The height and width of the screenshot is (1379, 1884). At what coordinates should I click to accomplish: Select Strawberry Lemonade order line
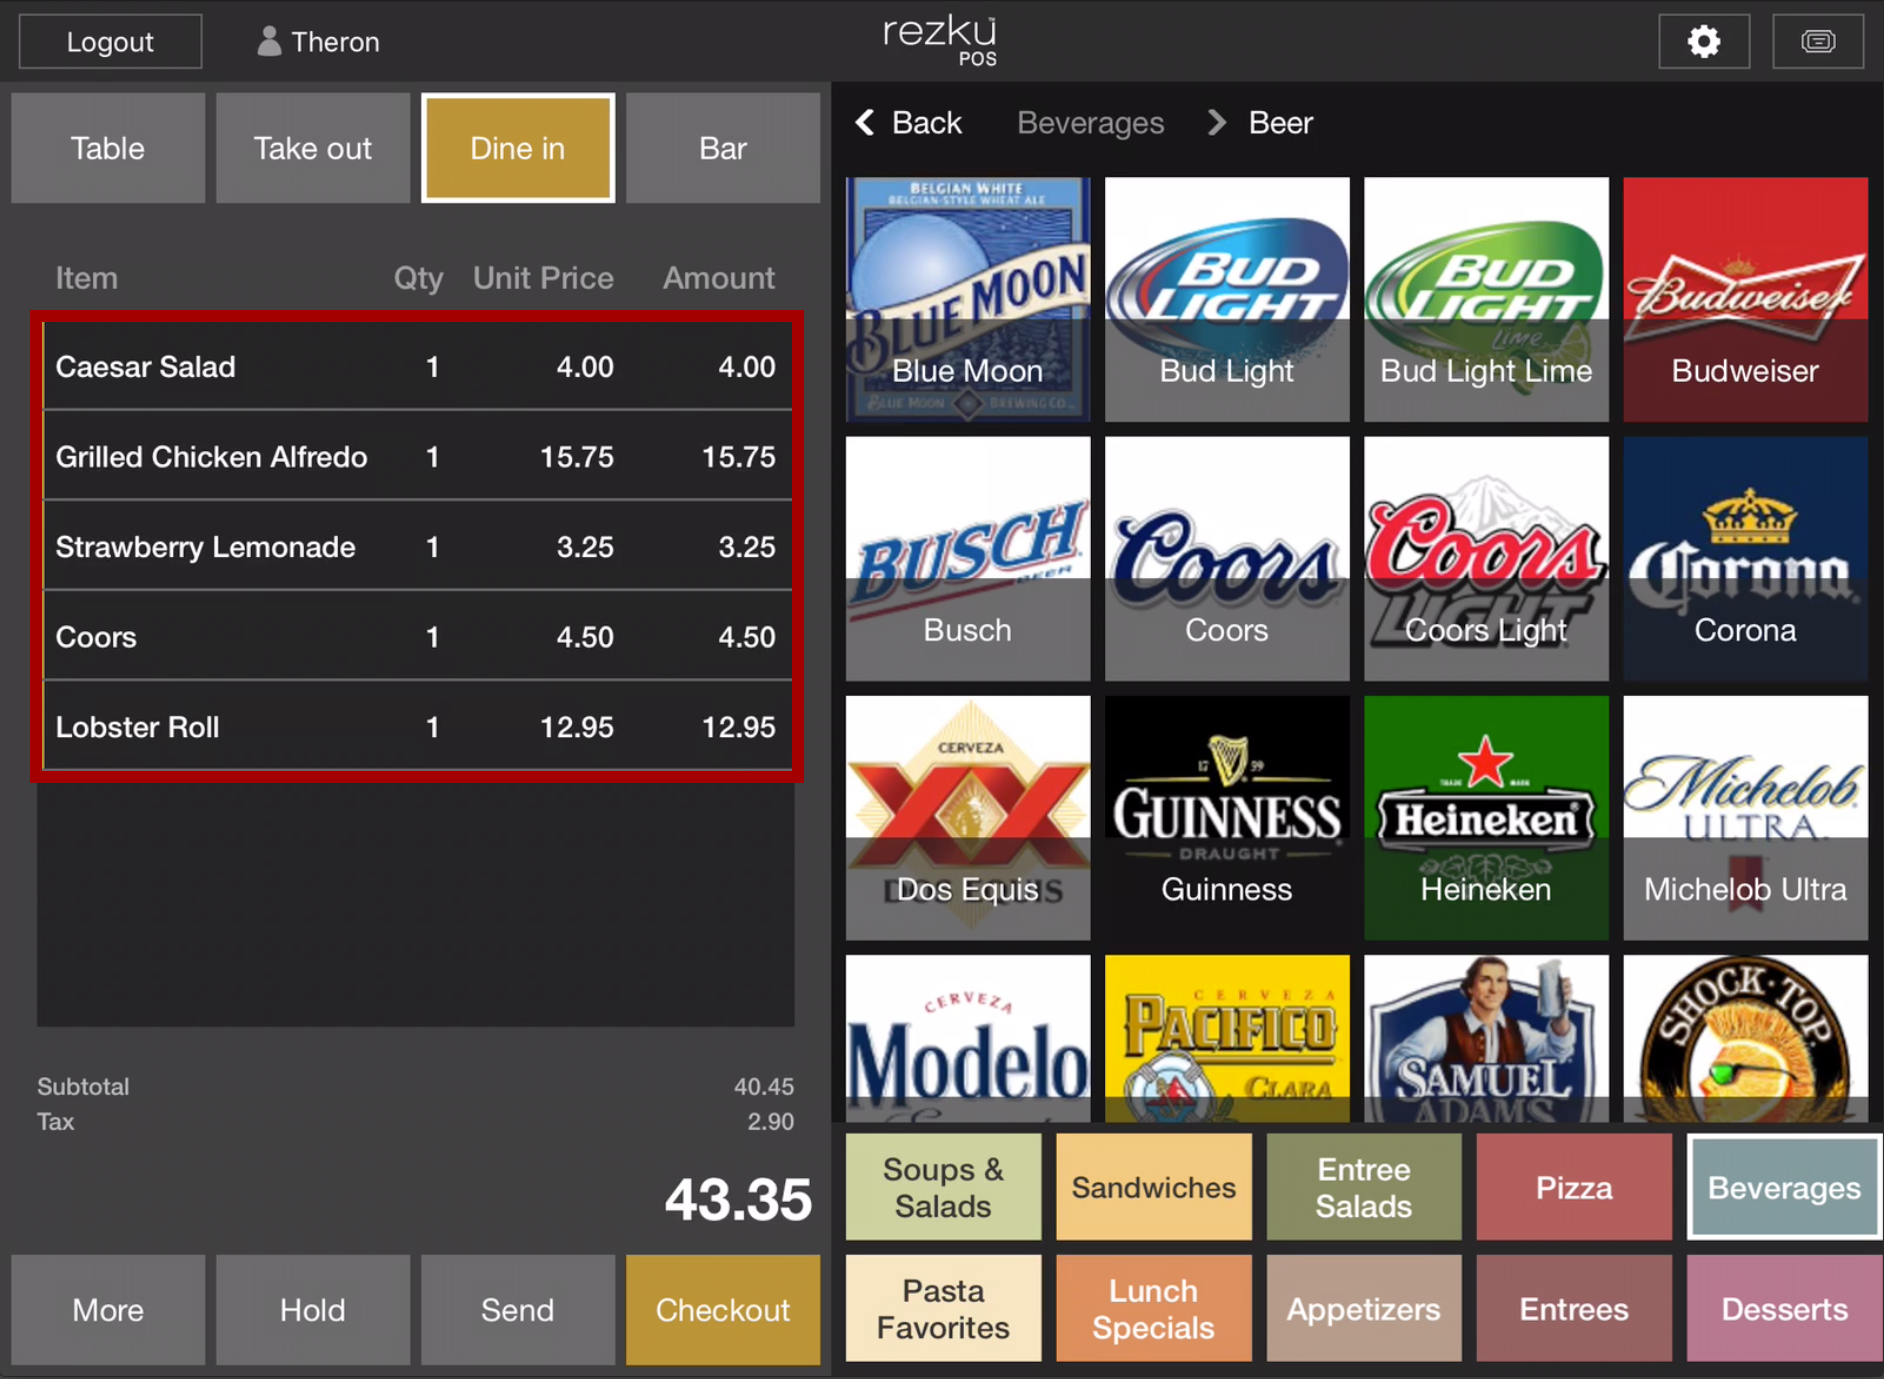(417, 546)
